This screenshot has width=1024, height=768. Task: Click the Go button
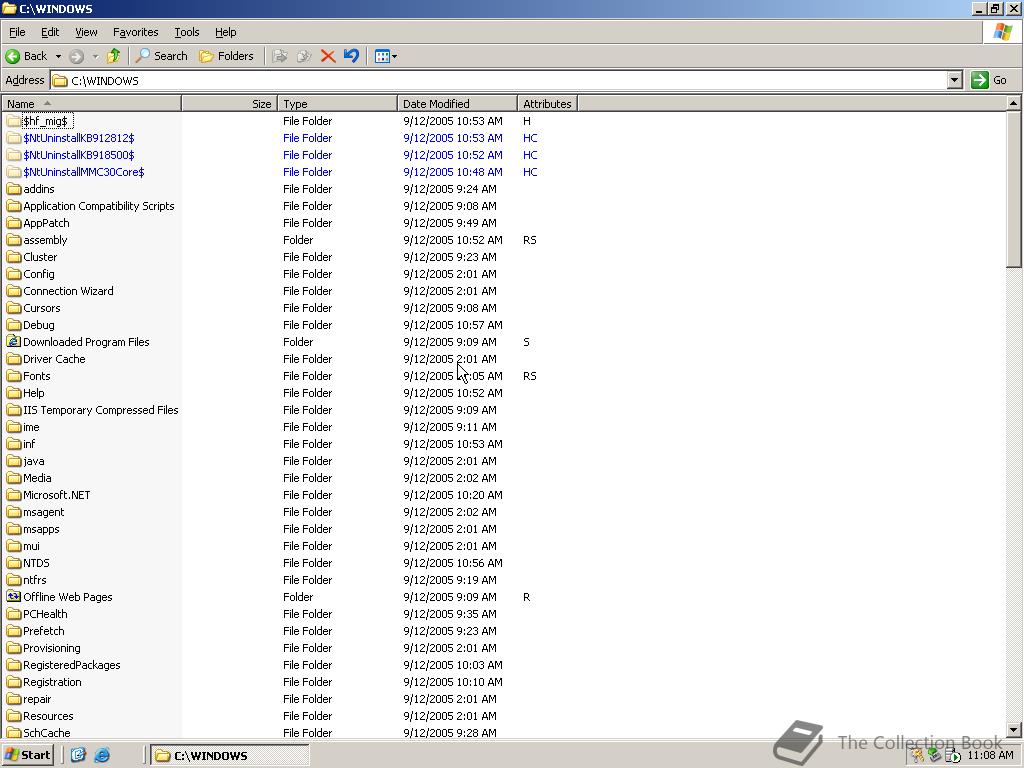(989, 80)
